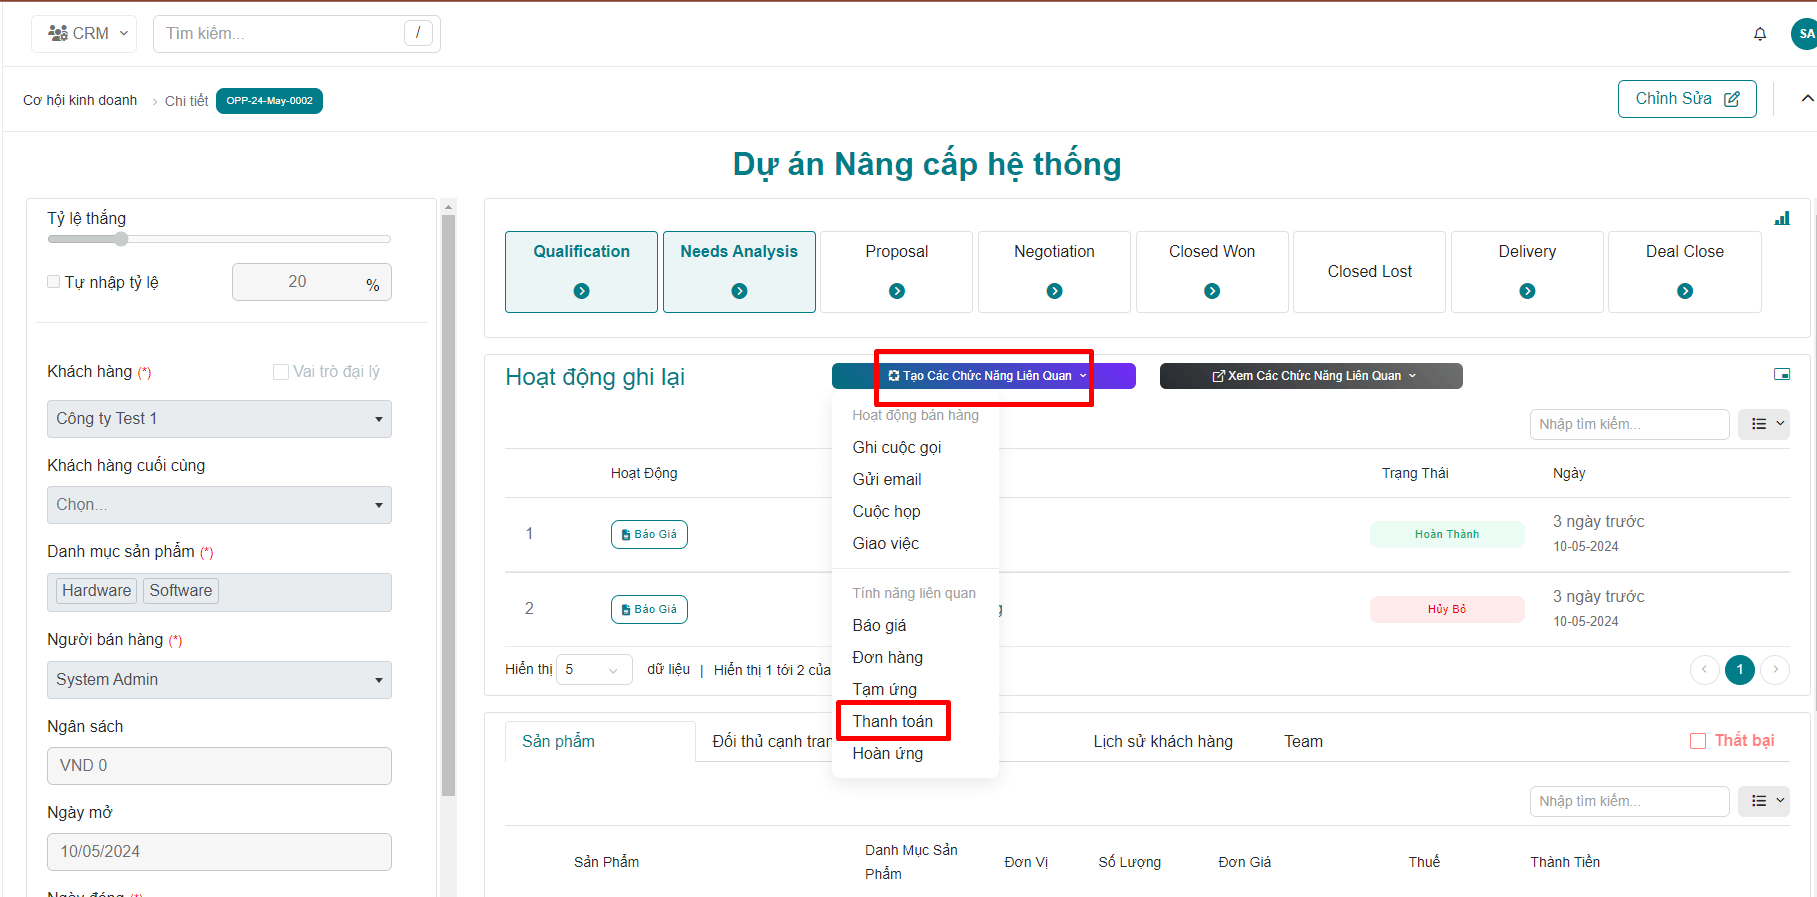Screen dimensions: 1817x897
Task: Expand the CRM module dropdown
Action: point(88,34)
